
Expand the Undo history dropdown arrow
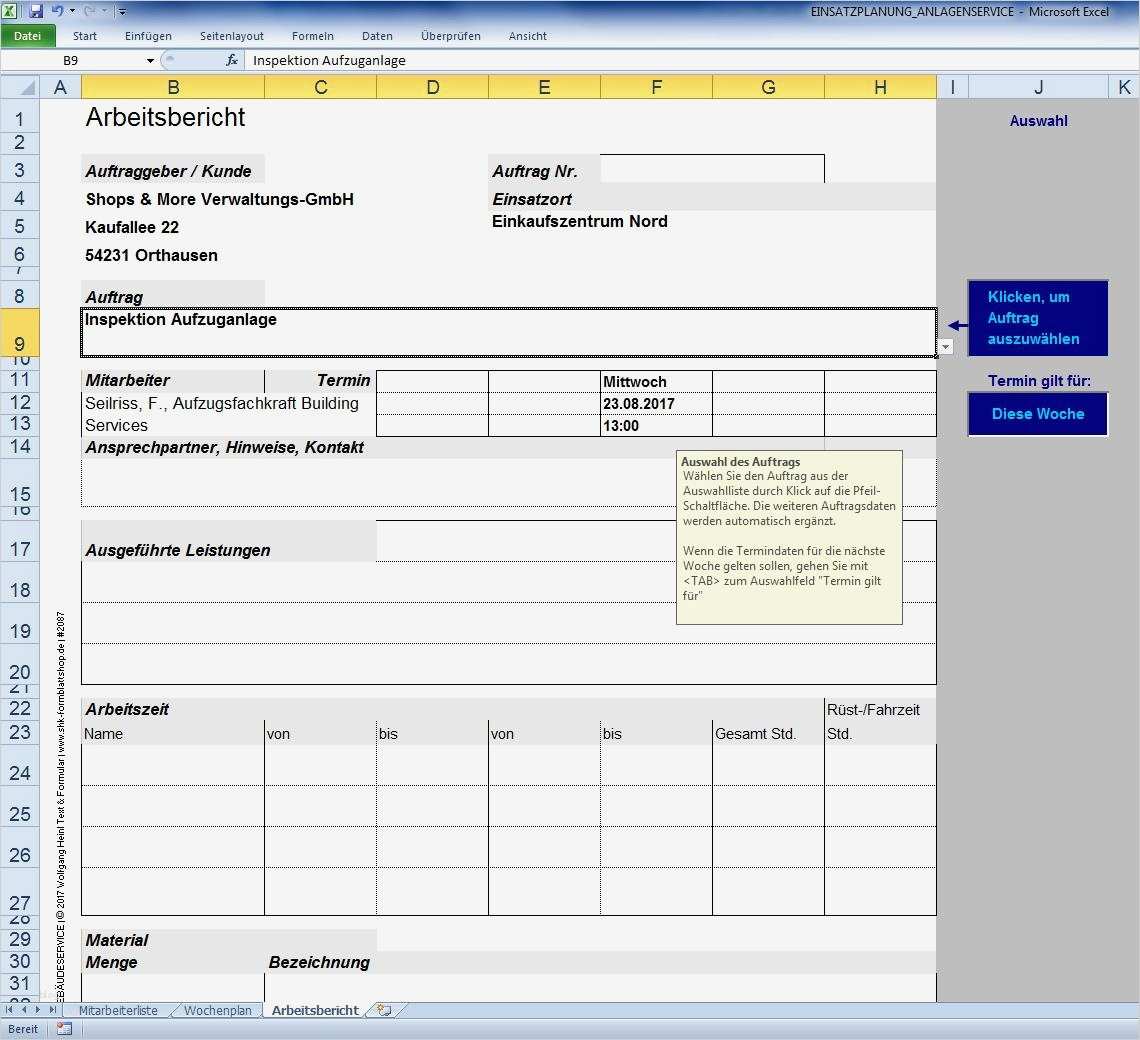pyautogui.click(x=71, y=10)
